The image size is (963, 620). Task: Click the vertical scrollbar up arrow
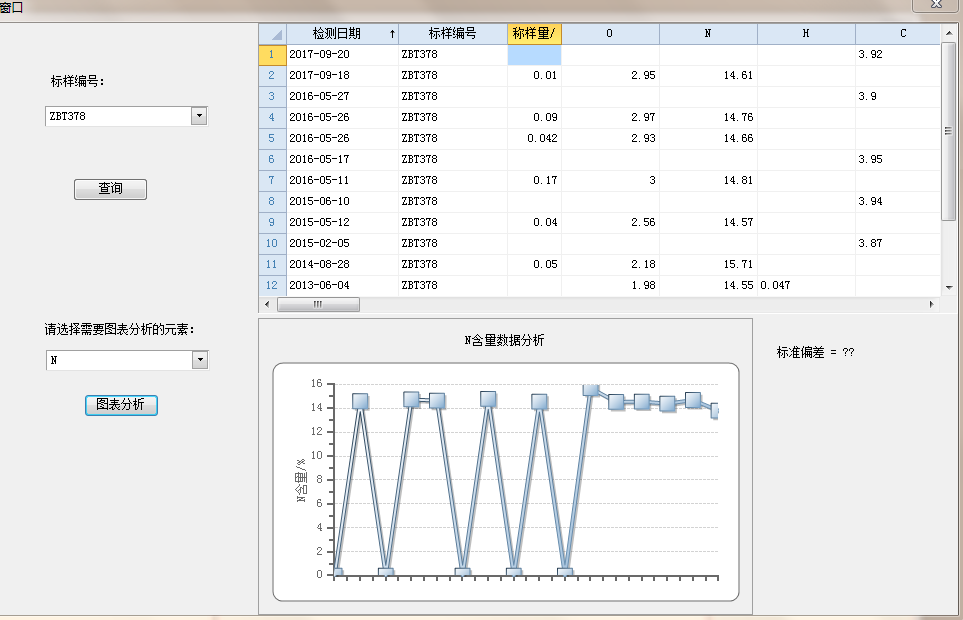coord(949,33)
